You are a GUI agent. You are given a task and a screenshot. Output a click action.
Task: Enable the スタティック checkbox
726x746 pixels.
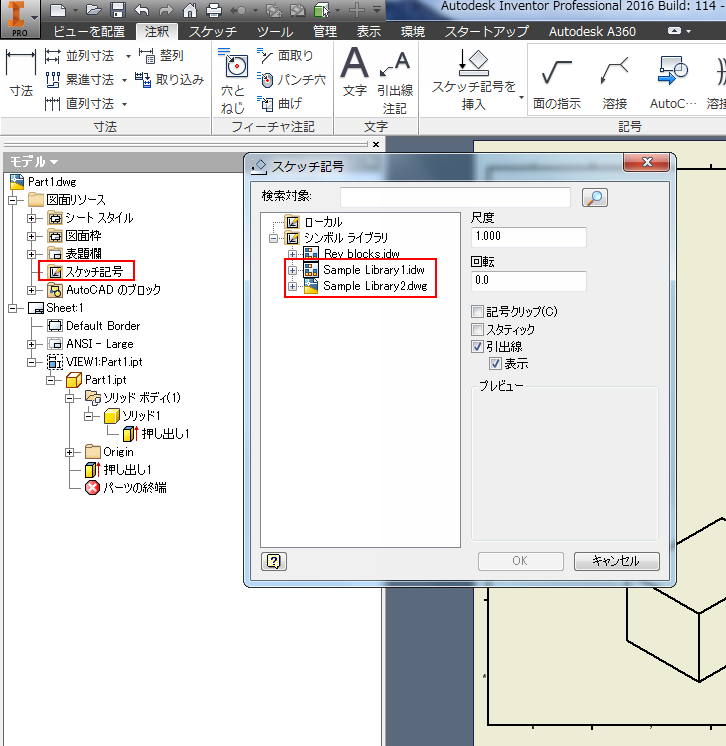pos(477,329)
